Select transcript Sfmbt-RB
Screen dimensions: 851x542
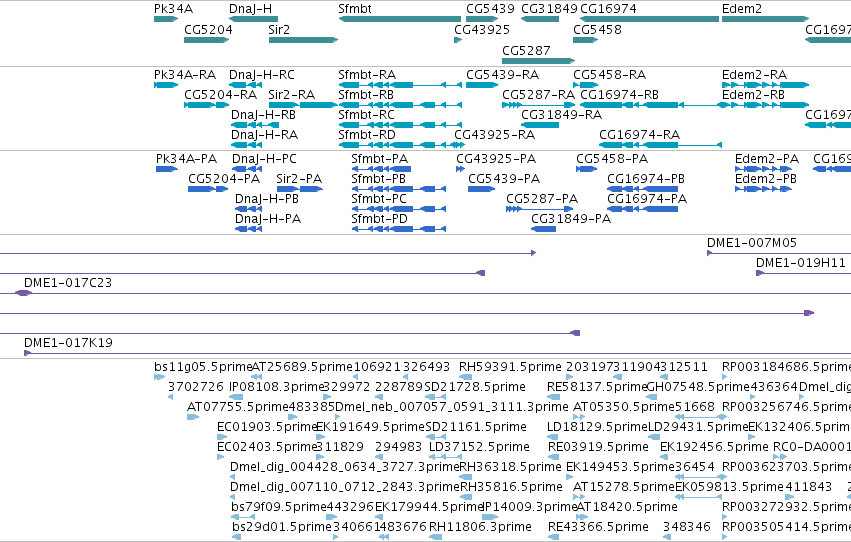point(400,105)
